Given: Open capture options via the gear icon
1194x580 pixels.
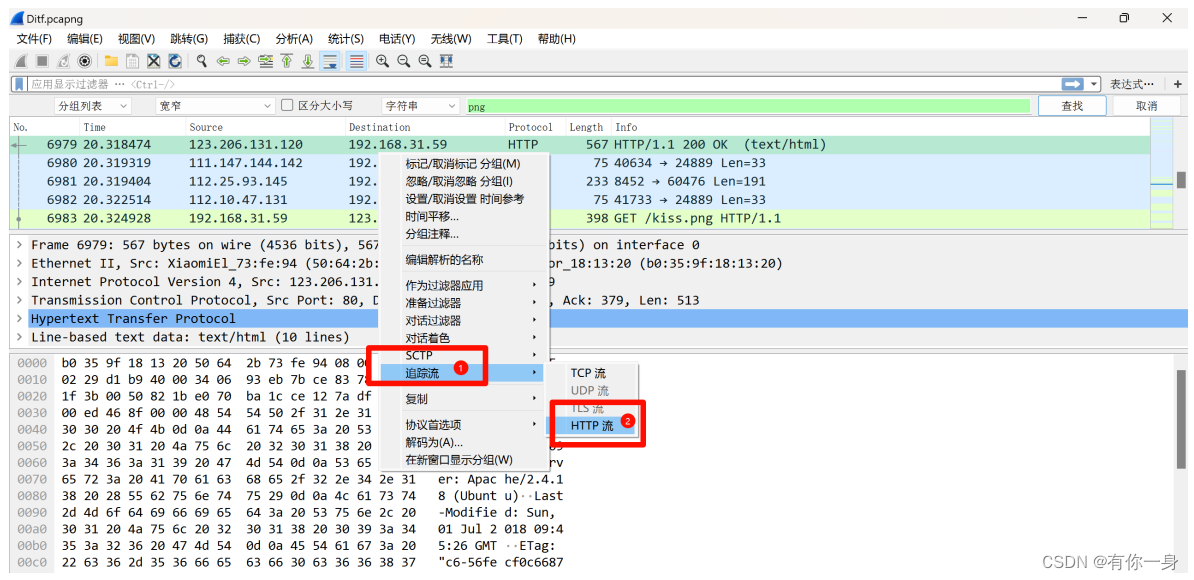Looking at the screenshot, I should 84,61.
